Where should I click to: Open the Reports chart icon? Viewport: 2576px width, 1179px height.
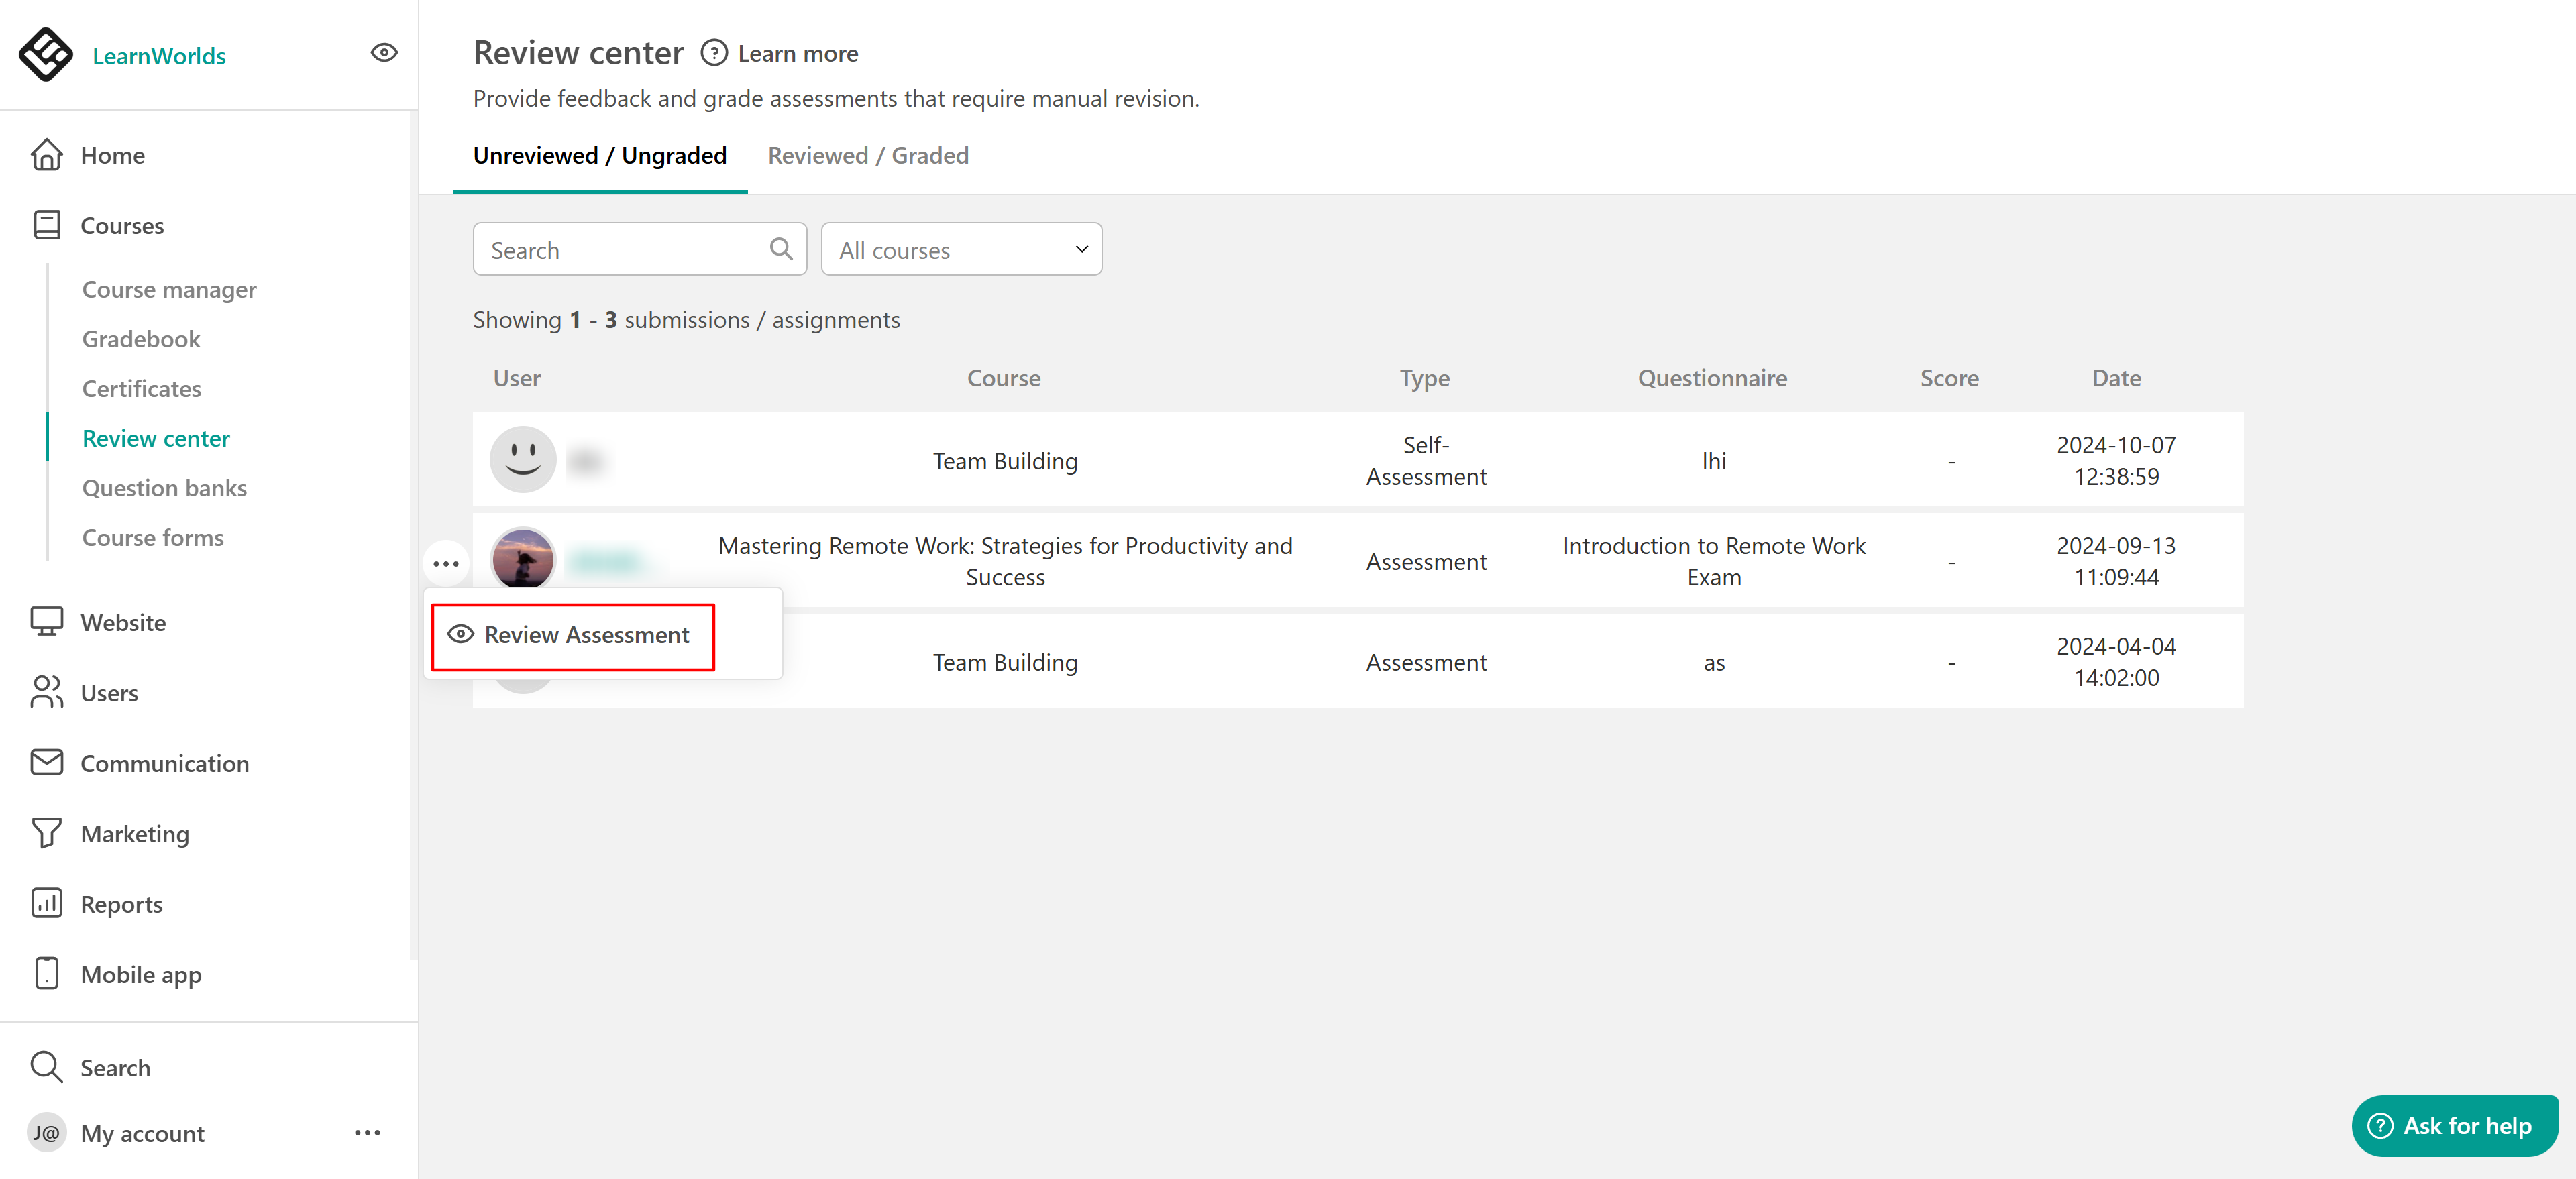[x=46, y=903]
